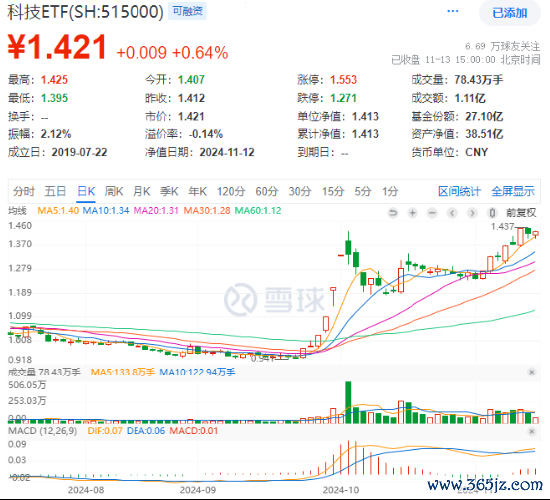The height and width of the screenshot is (500, 550).
Task: Click the 今开 value 1.407
Action: click(x=191, y=80)
